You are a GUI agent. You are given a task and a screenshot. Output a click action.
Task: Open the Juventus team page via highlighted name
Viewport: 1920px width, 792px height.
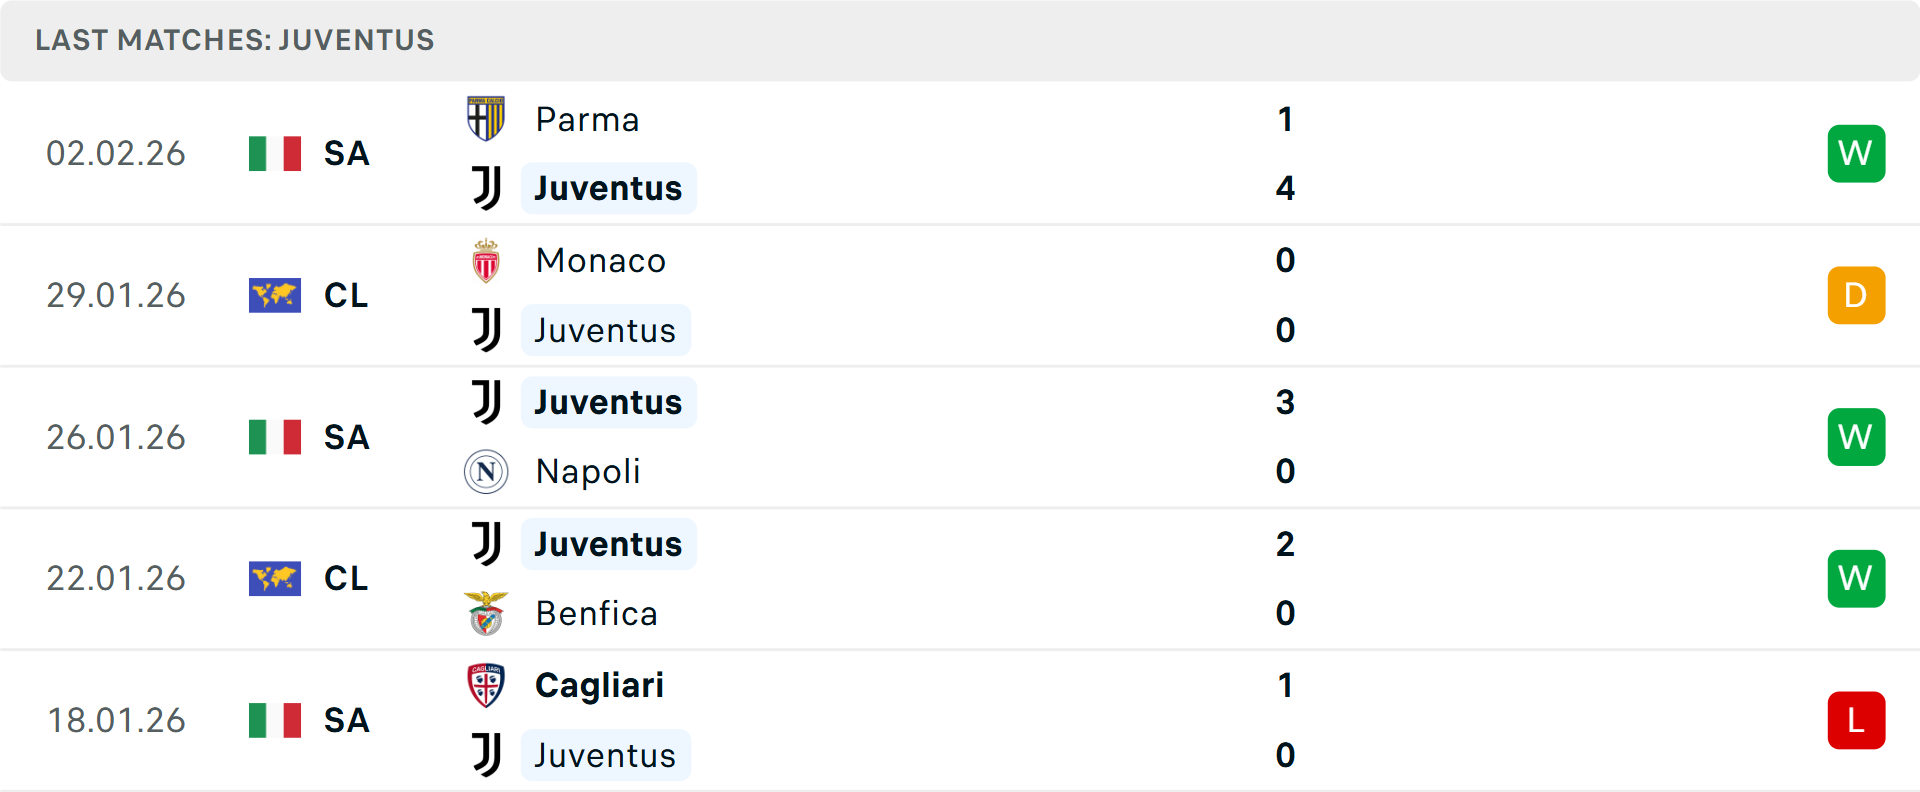click(x=608, y=188)
